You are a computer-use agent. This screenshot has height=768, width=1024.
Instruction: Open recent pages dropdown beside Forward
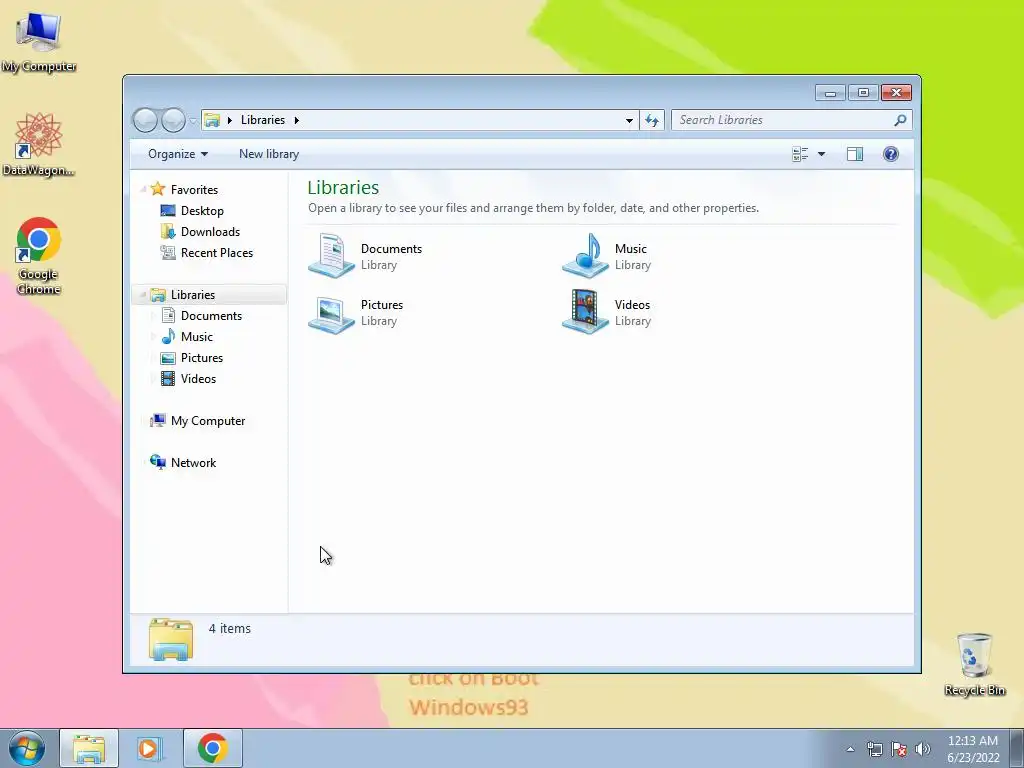coord(193,121)
